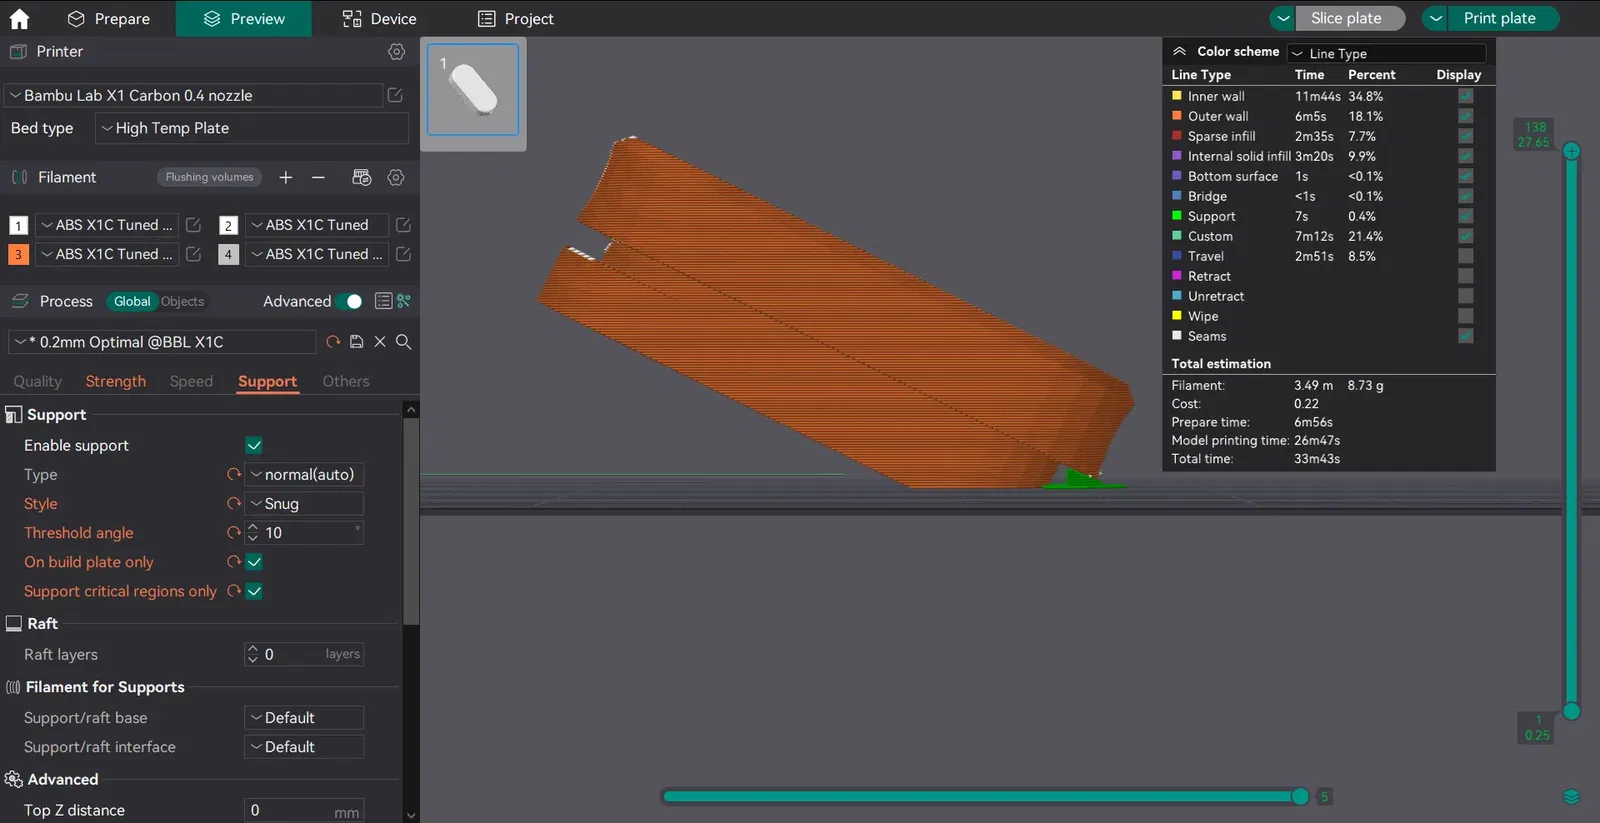The height and width of the screenshot is (823, 1600).
Task: Open filament 4 ABS preset dropdown
Action: 317,254
